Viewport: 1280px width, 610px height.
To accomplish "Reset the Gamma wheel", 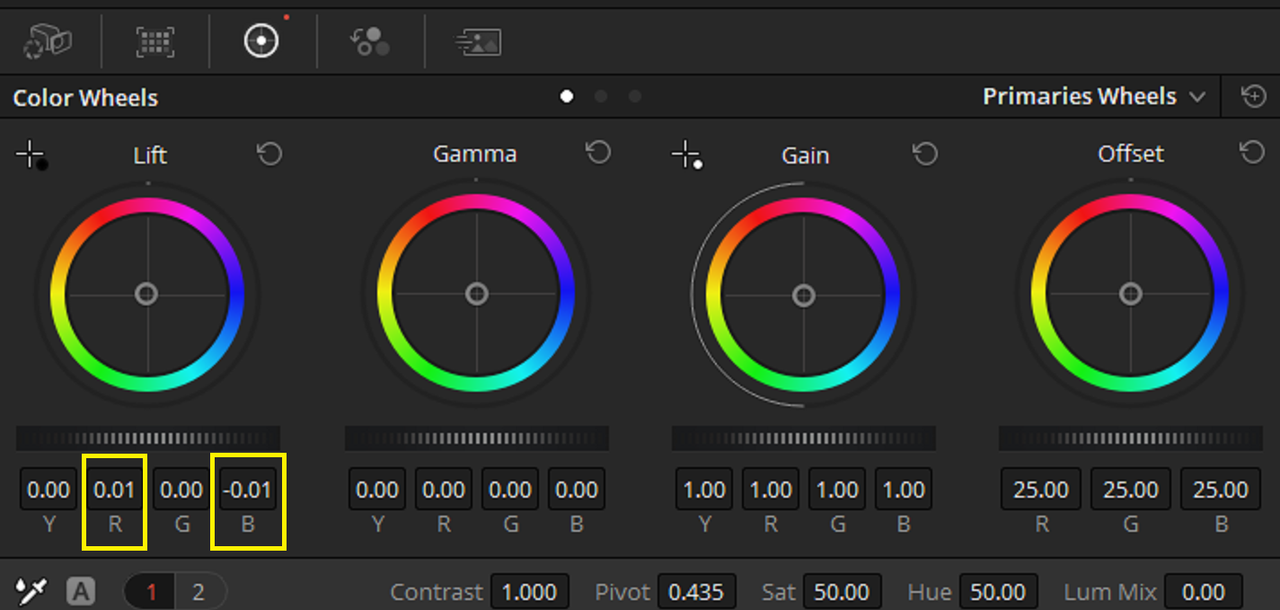I will point(598,152).
